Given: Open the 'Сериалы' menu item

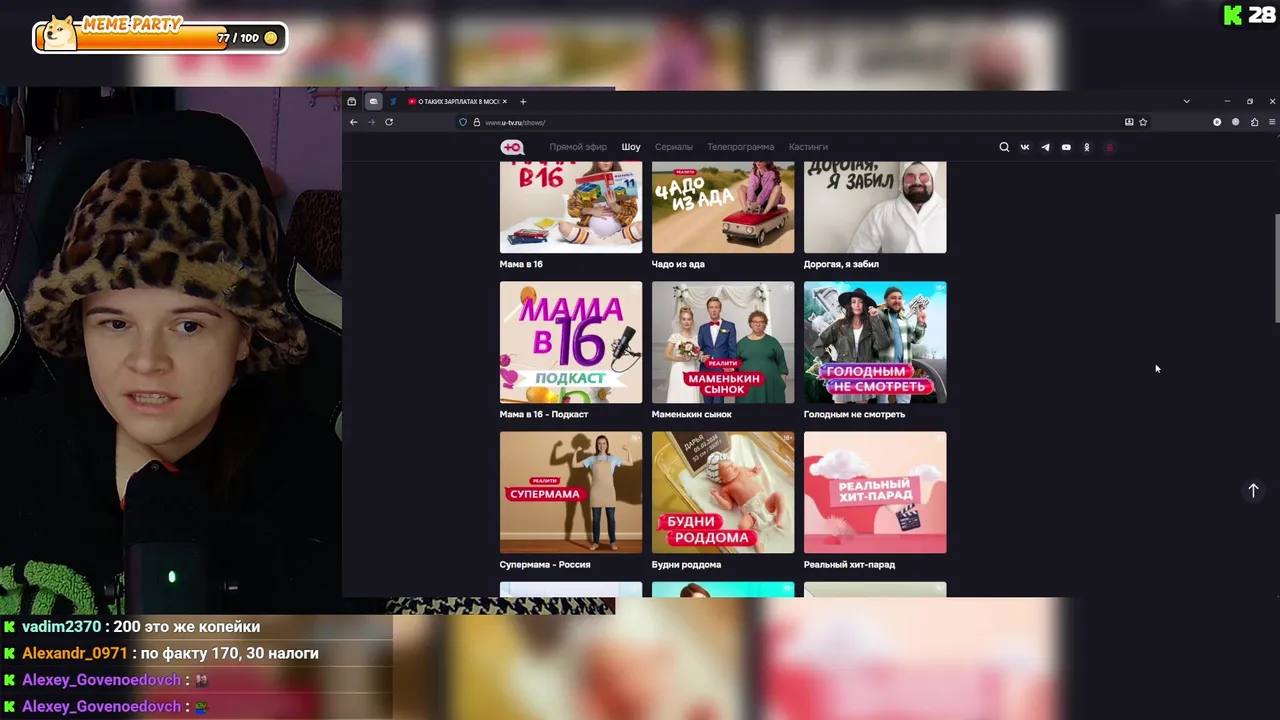Looking at the screenshot, I should [674, 147].
